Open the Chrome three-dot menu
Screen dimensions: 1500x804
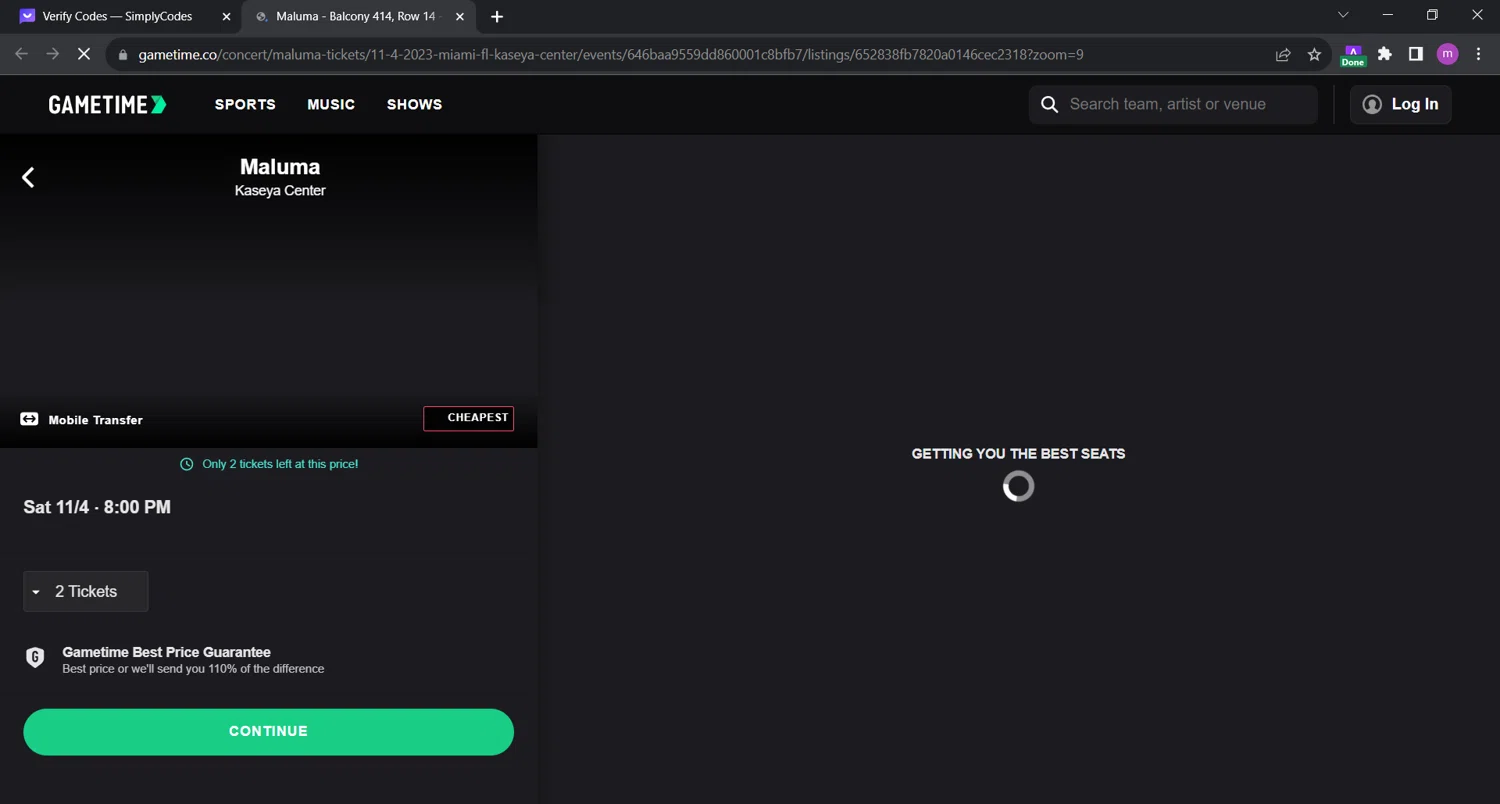point(1478,54)
